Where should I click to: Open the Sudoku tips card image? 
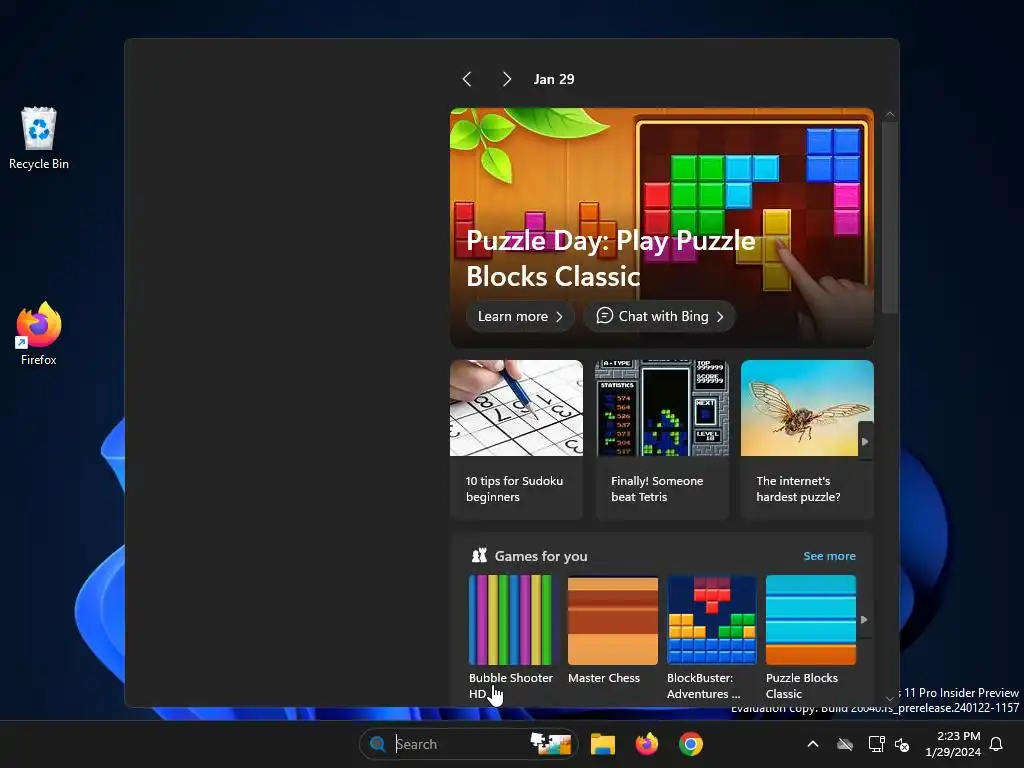(x=516, y=408)
